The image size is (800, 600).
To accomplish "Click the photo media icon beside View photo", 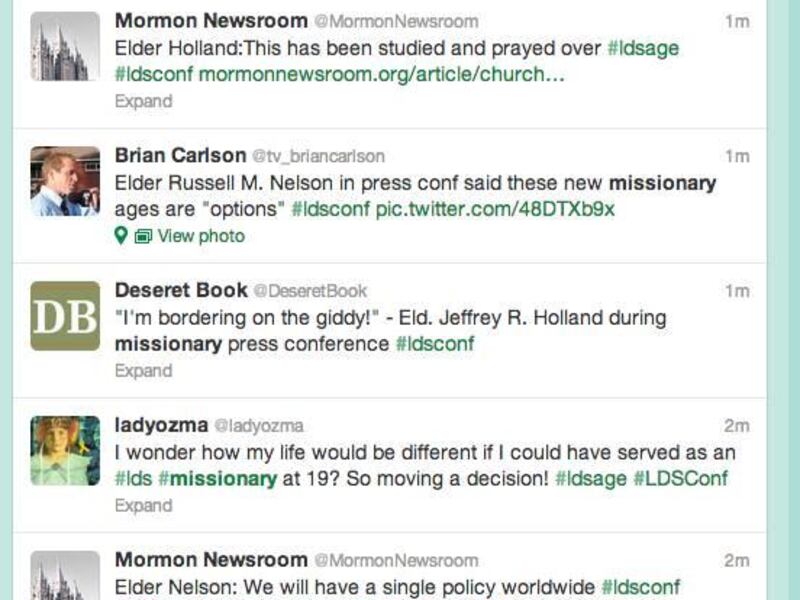I will pyautogui.click(x=143, y=236).
